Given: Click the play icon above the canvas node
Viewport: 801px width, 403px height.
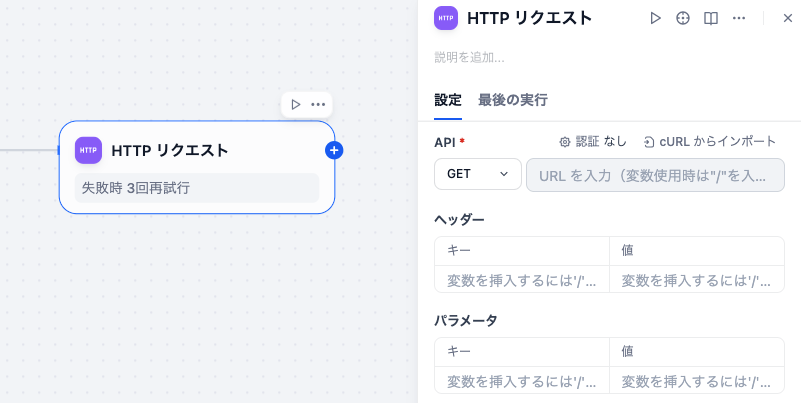Looking at the screenshot, I should 295,104.
